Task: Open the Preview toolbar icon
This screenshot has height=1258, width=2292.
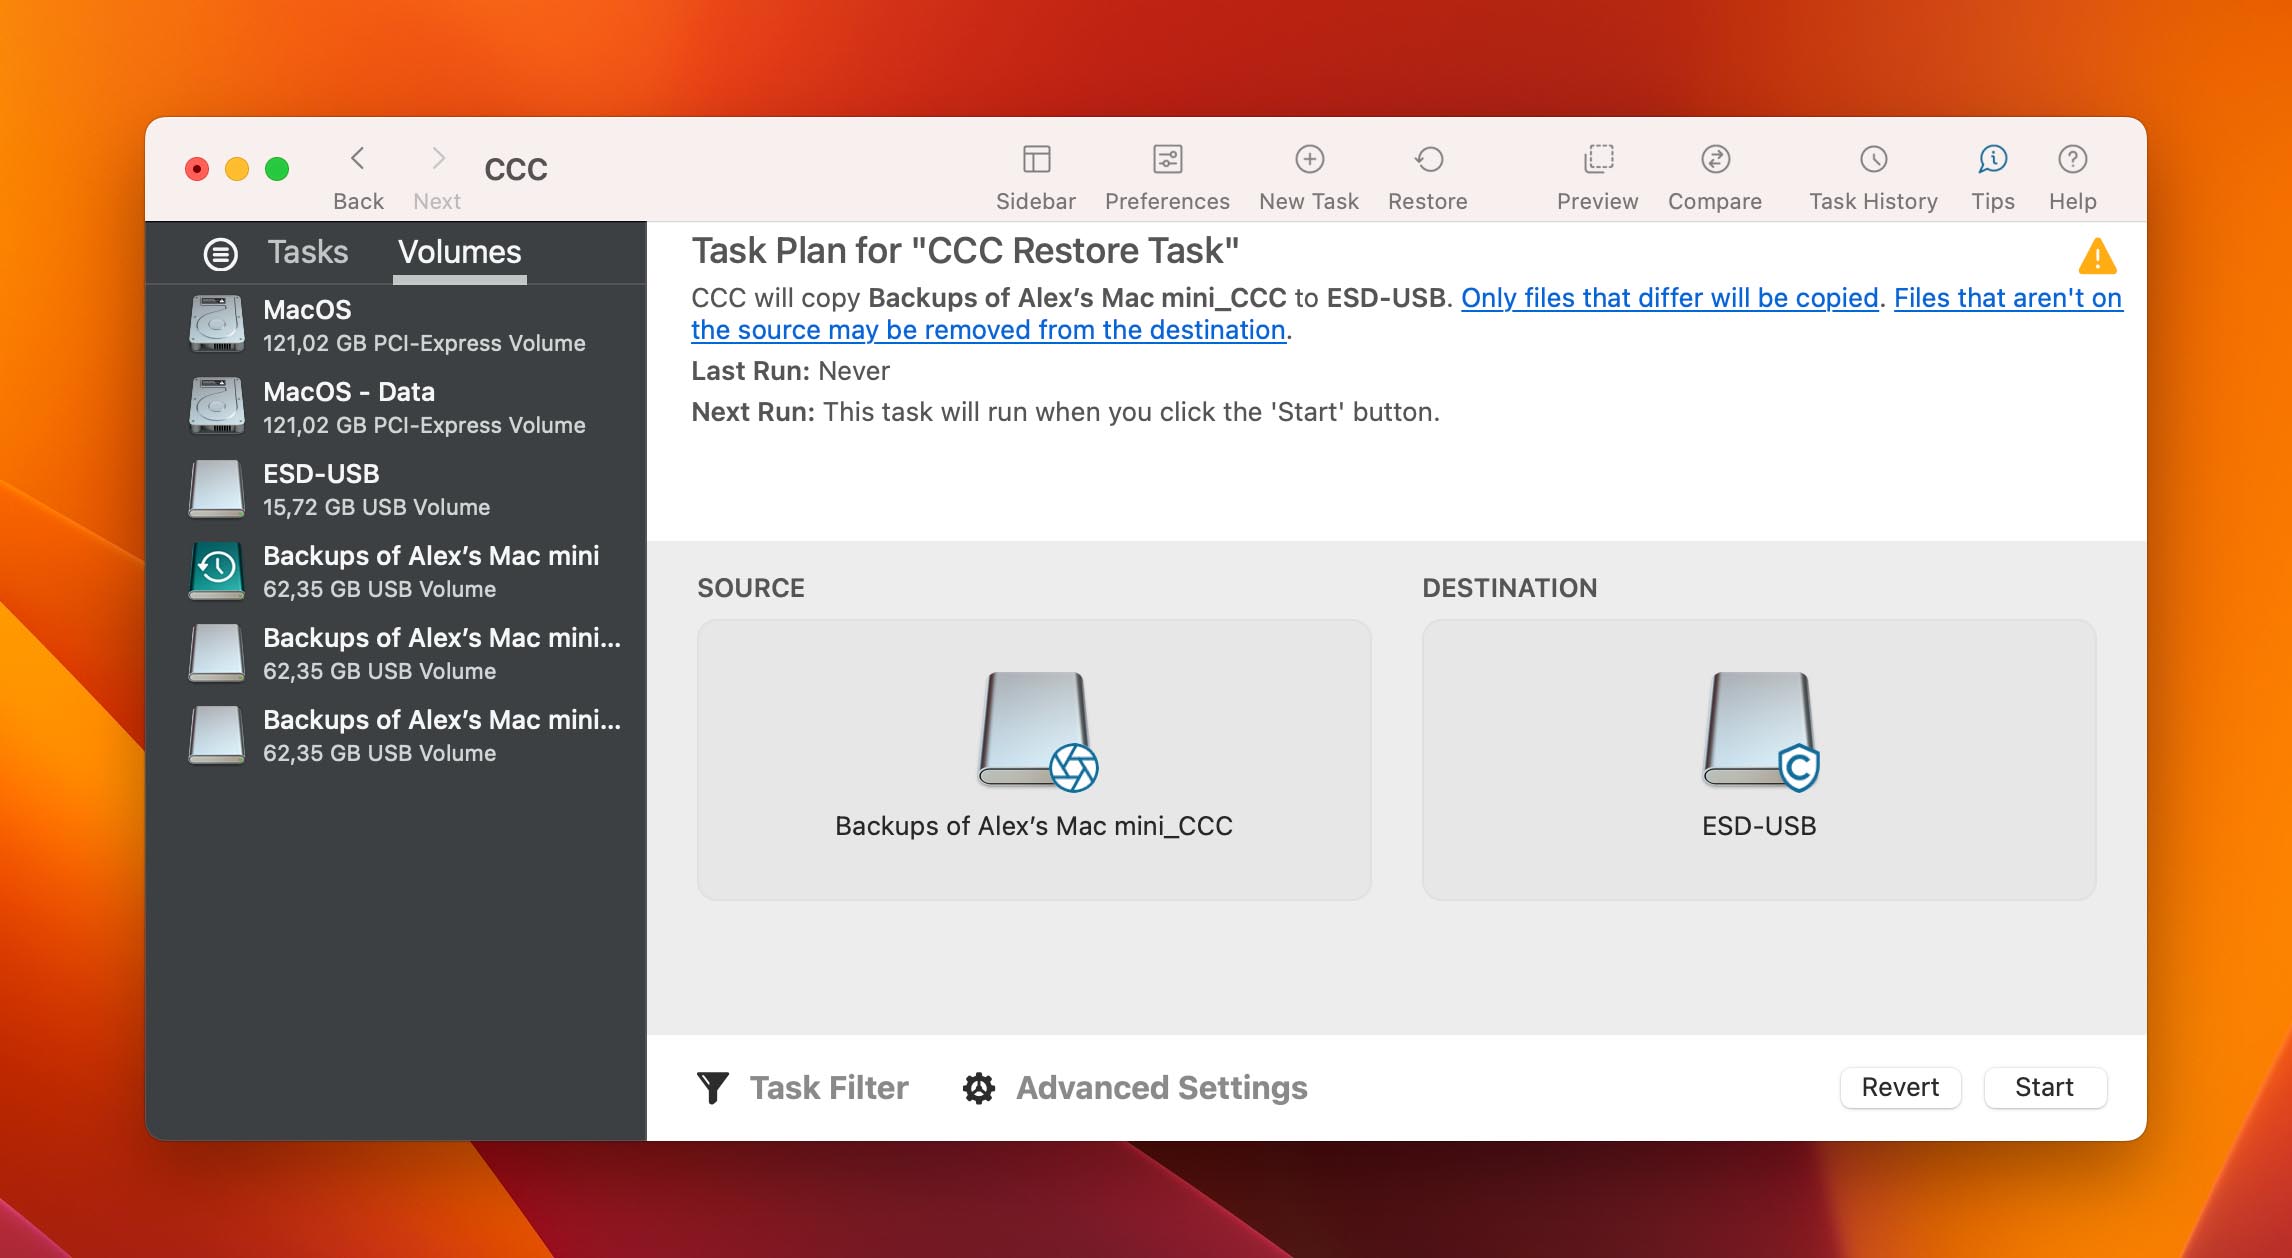Action: (x=1598, y=159)
